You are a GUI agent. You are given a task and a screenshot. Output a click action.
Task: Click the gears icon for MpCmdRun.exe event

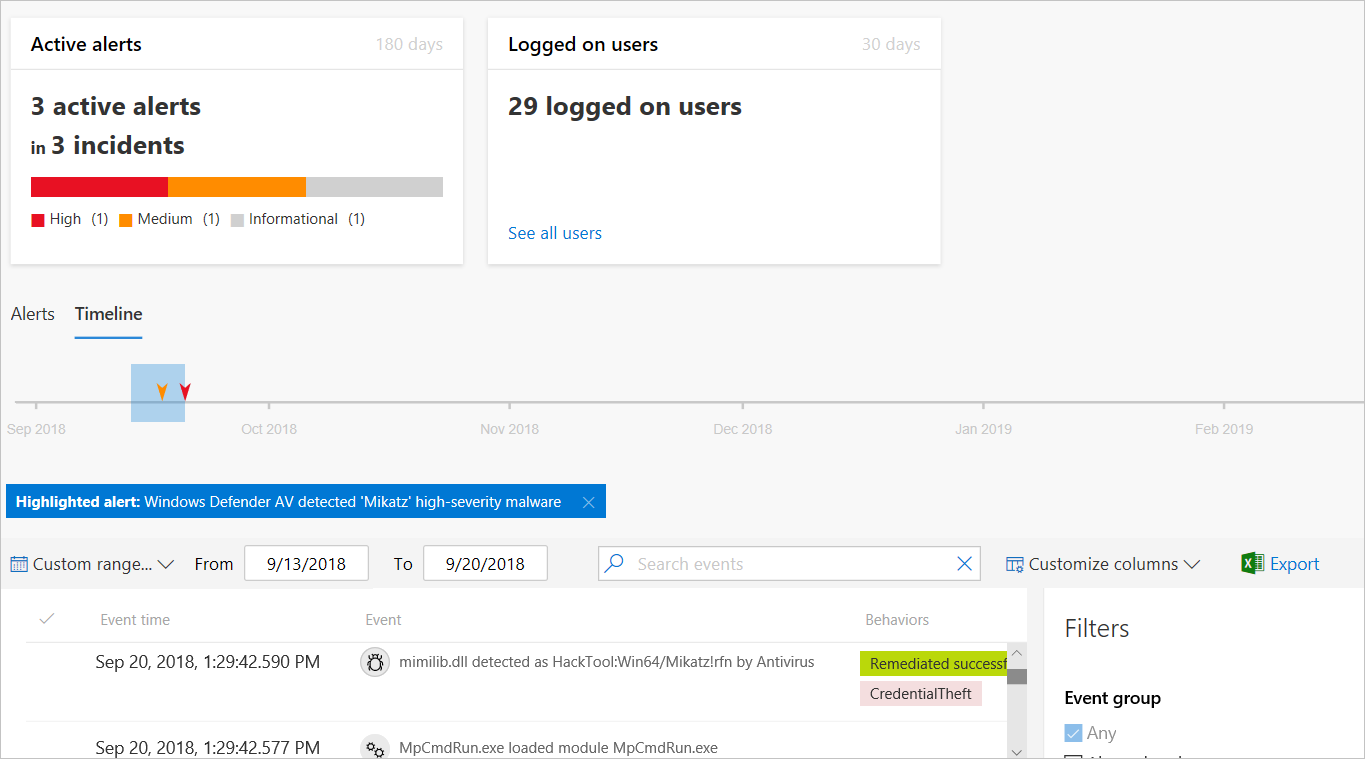375,748
